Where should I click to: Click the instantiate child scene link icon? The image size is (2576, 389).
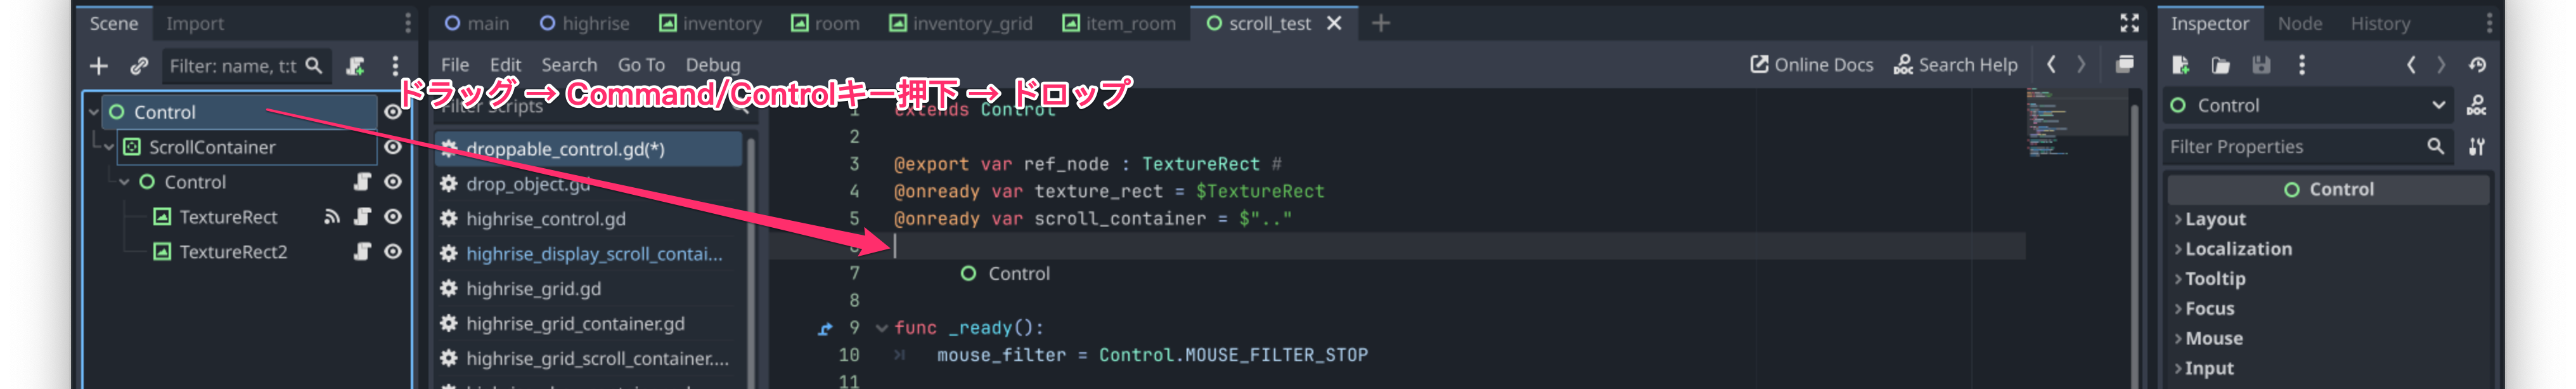tap(139, 66)
